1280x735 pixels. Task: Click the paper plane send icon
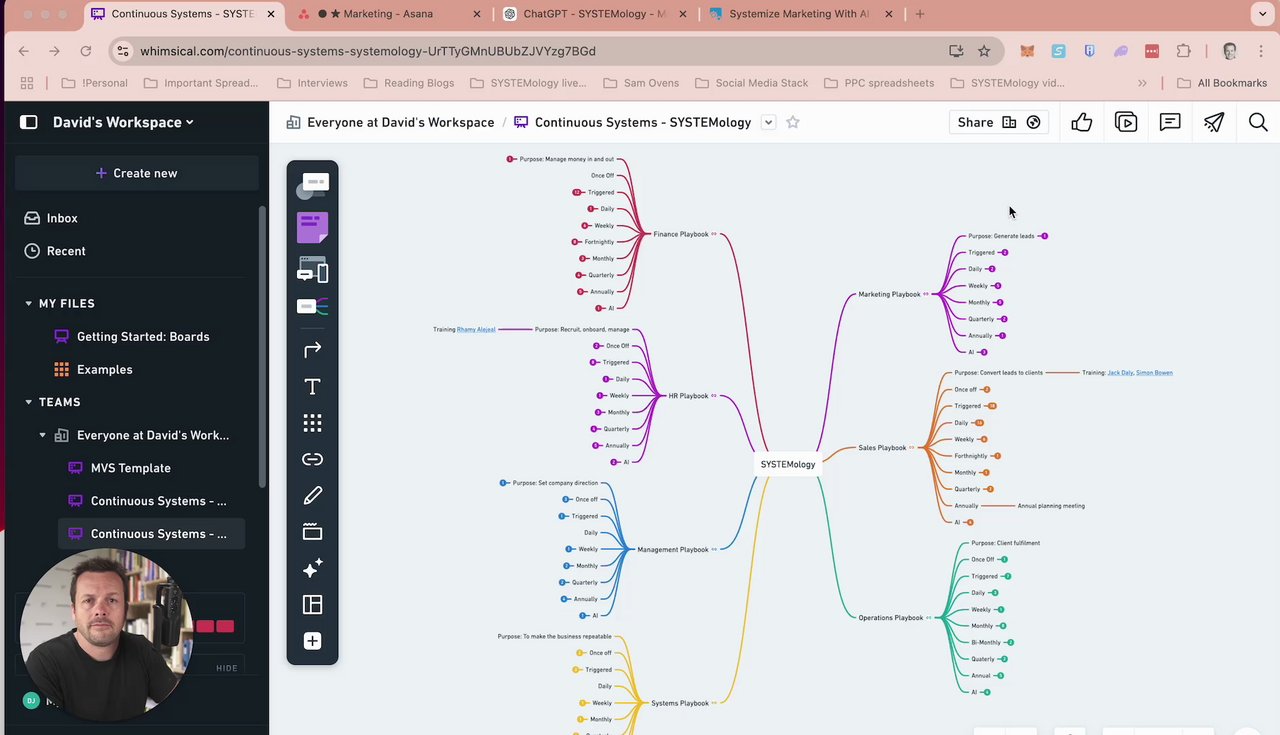pyautogui.click(x=1214, y=122)
